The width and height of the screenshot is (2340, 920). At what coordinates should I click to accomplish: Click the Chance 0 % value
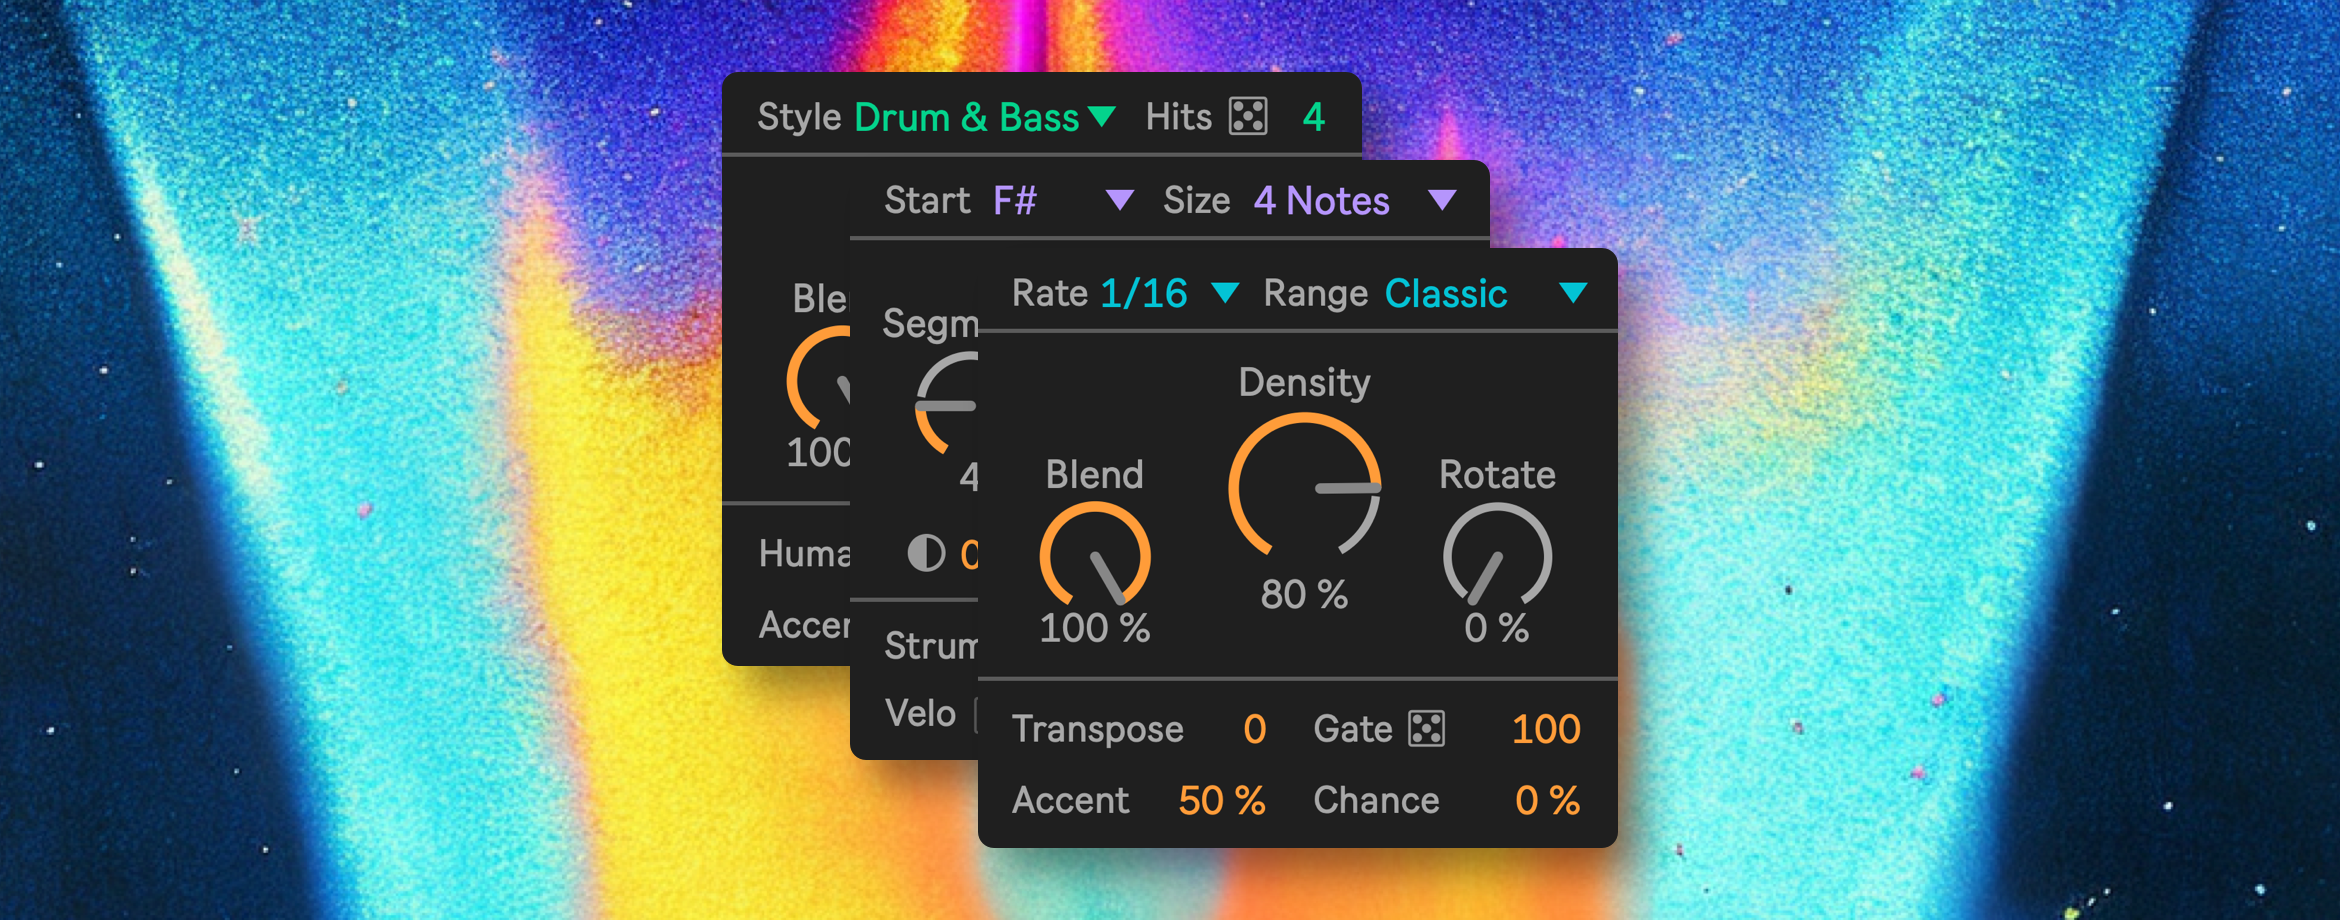pyautogui.click(x=1546, y=801)
